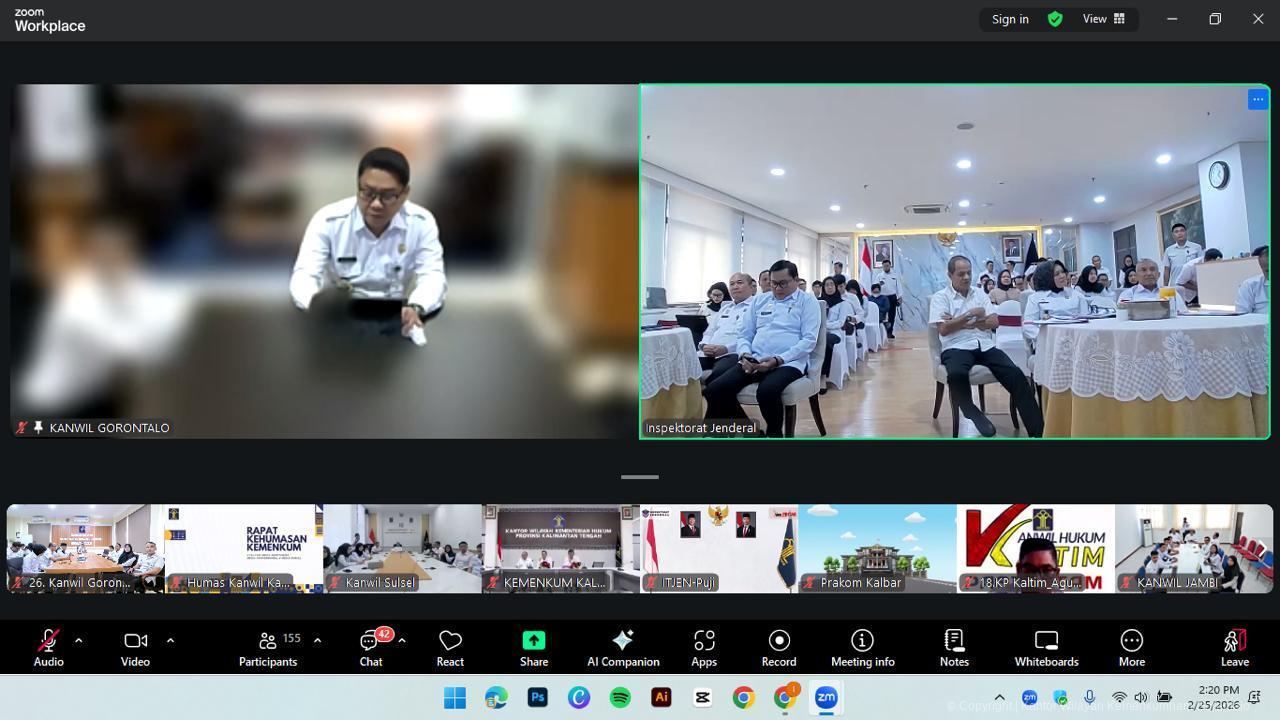Click the green Share screen icon
The height and width of the screenshot is (720, 1280).
[534, 640]
